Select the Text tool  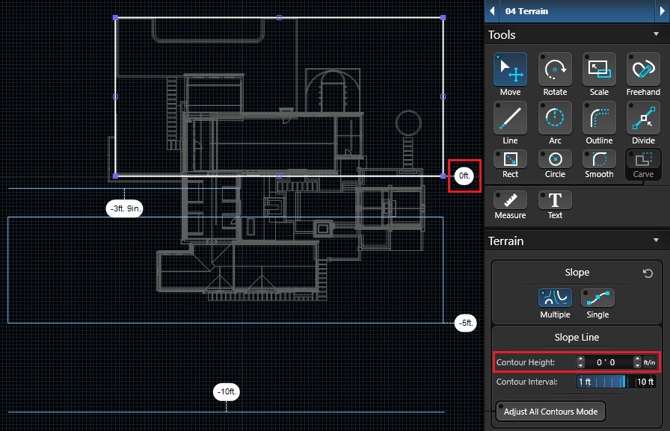coord(555,205)
